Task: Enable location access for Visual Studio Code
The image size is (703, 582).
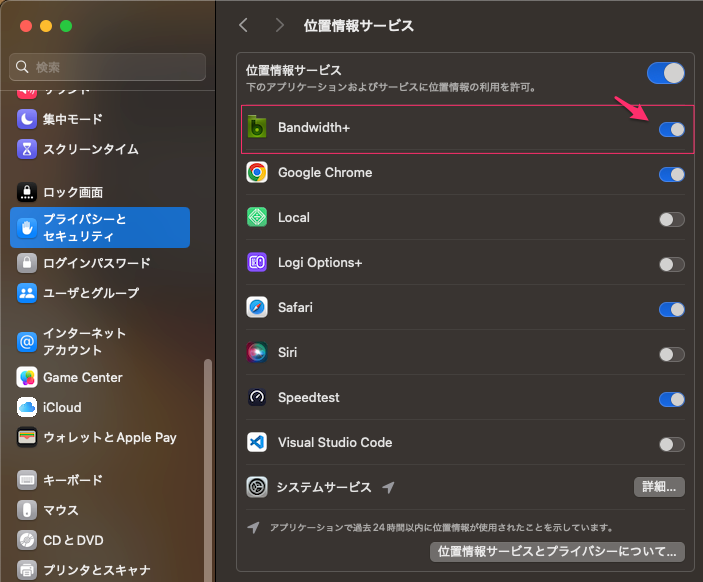Action: (671, 444)
